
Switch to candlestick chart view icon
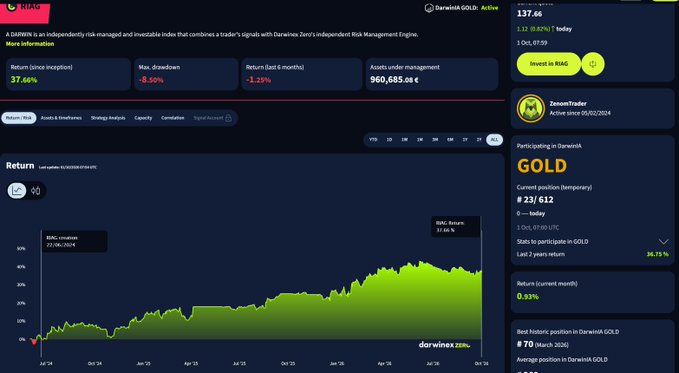pos(36,190)
